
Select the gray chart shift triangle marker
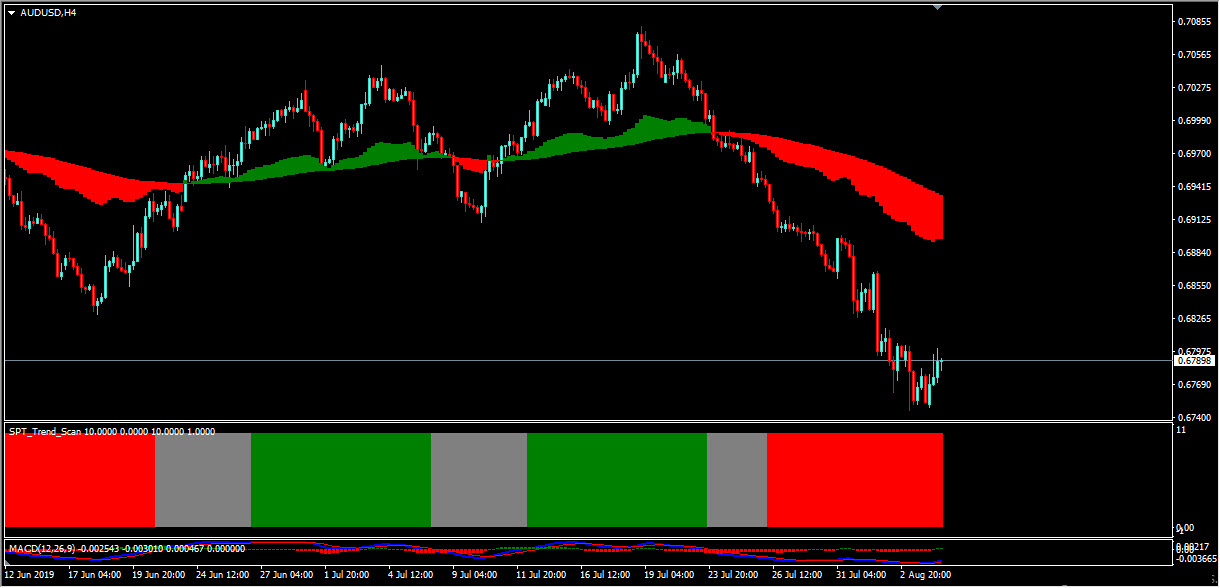pos(937,7)
